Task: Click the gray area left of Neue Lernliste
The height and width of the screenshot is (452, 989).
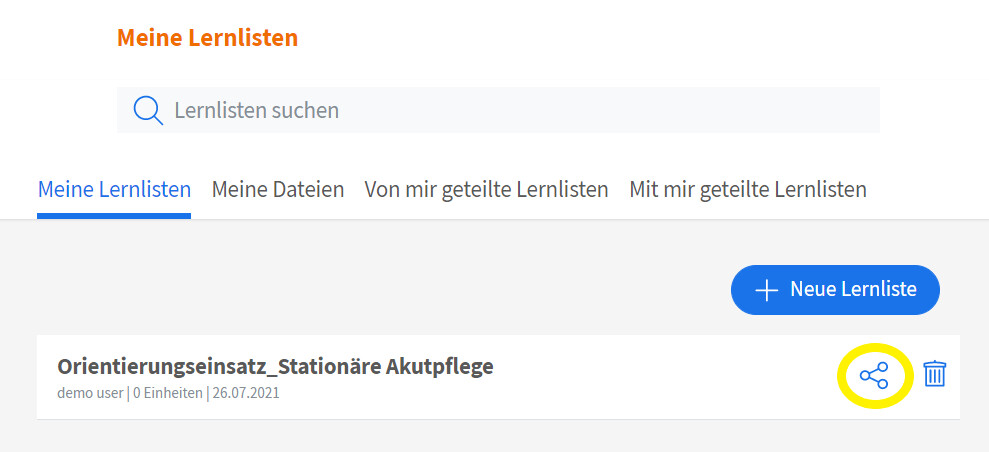Action: click(x=400, y=290)
